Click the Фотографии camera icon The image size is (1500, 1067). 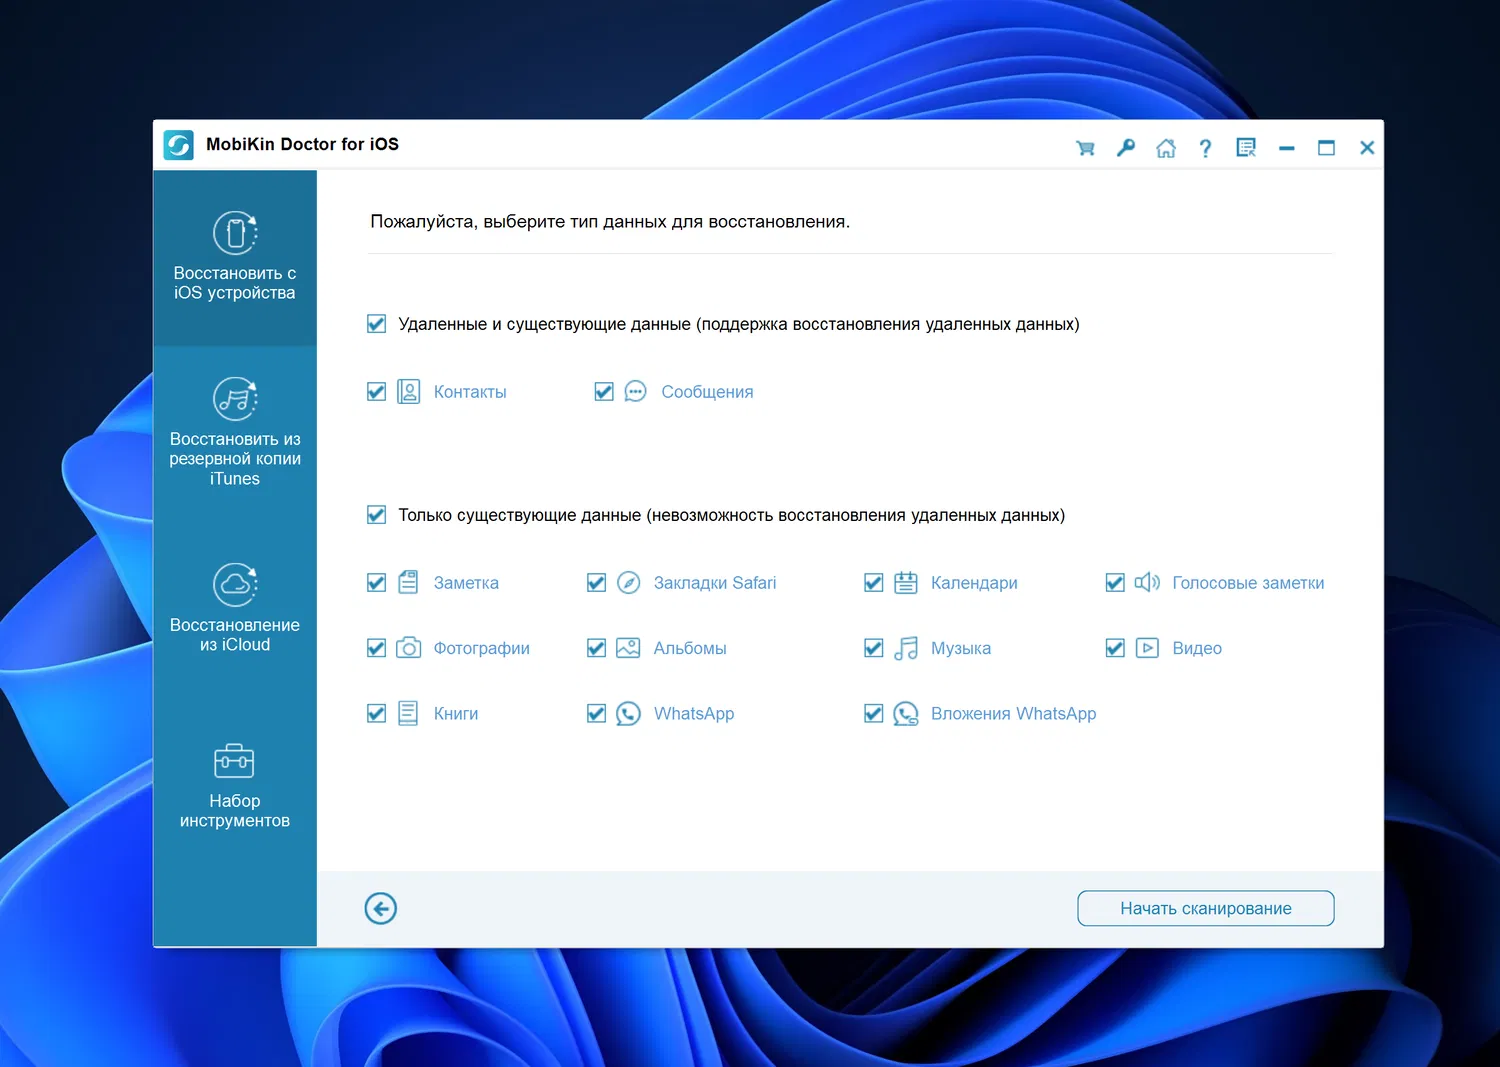(408, 648)
